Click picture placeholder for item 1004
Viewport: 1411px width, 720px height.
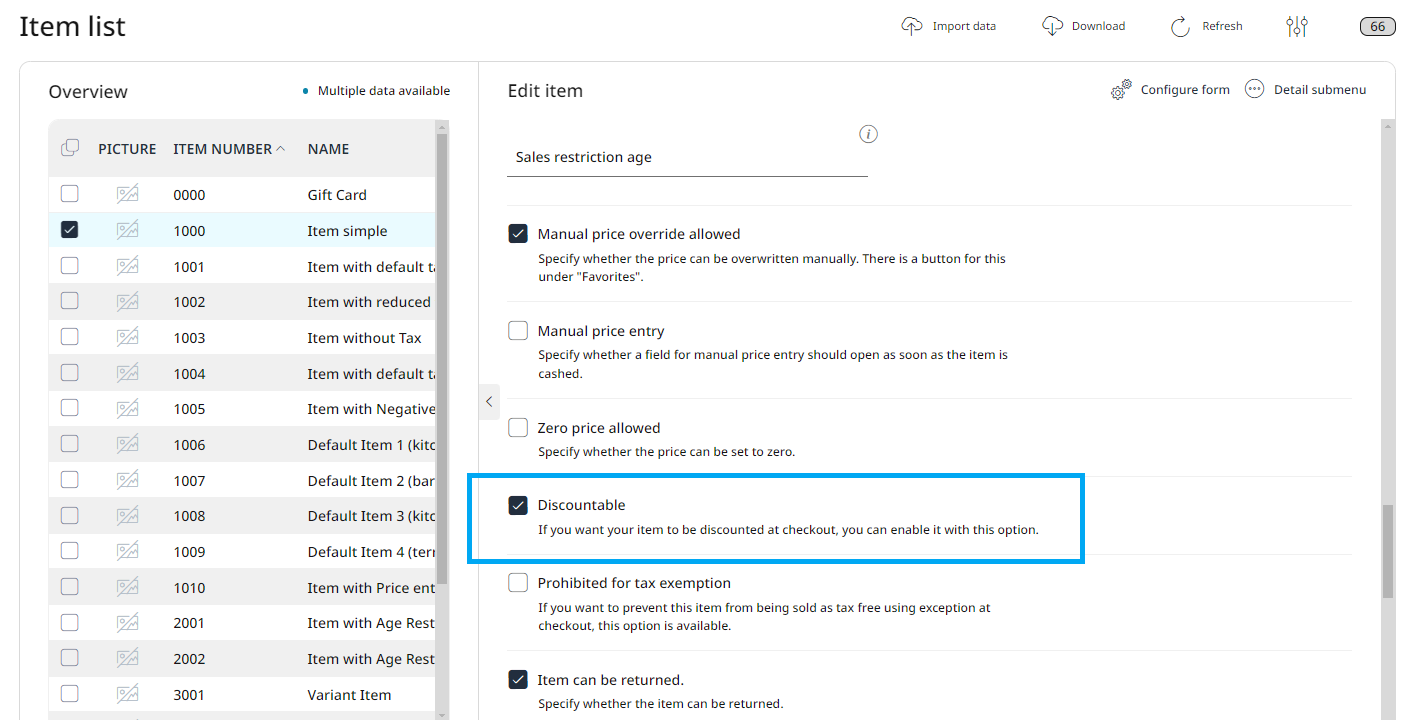click(127, 373)
